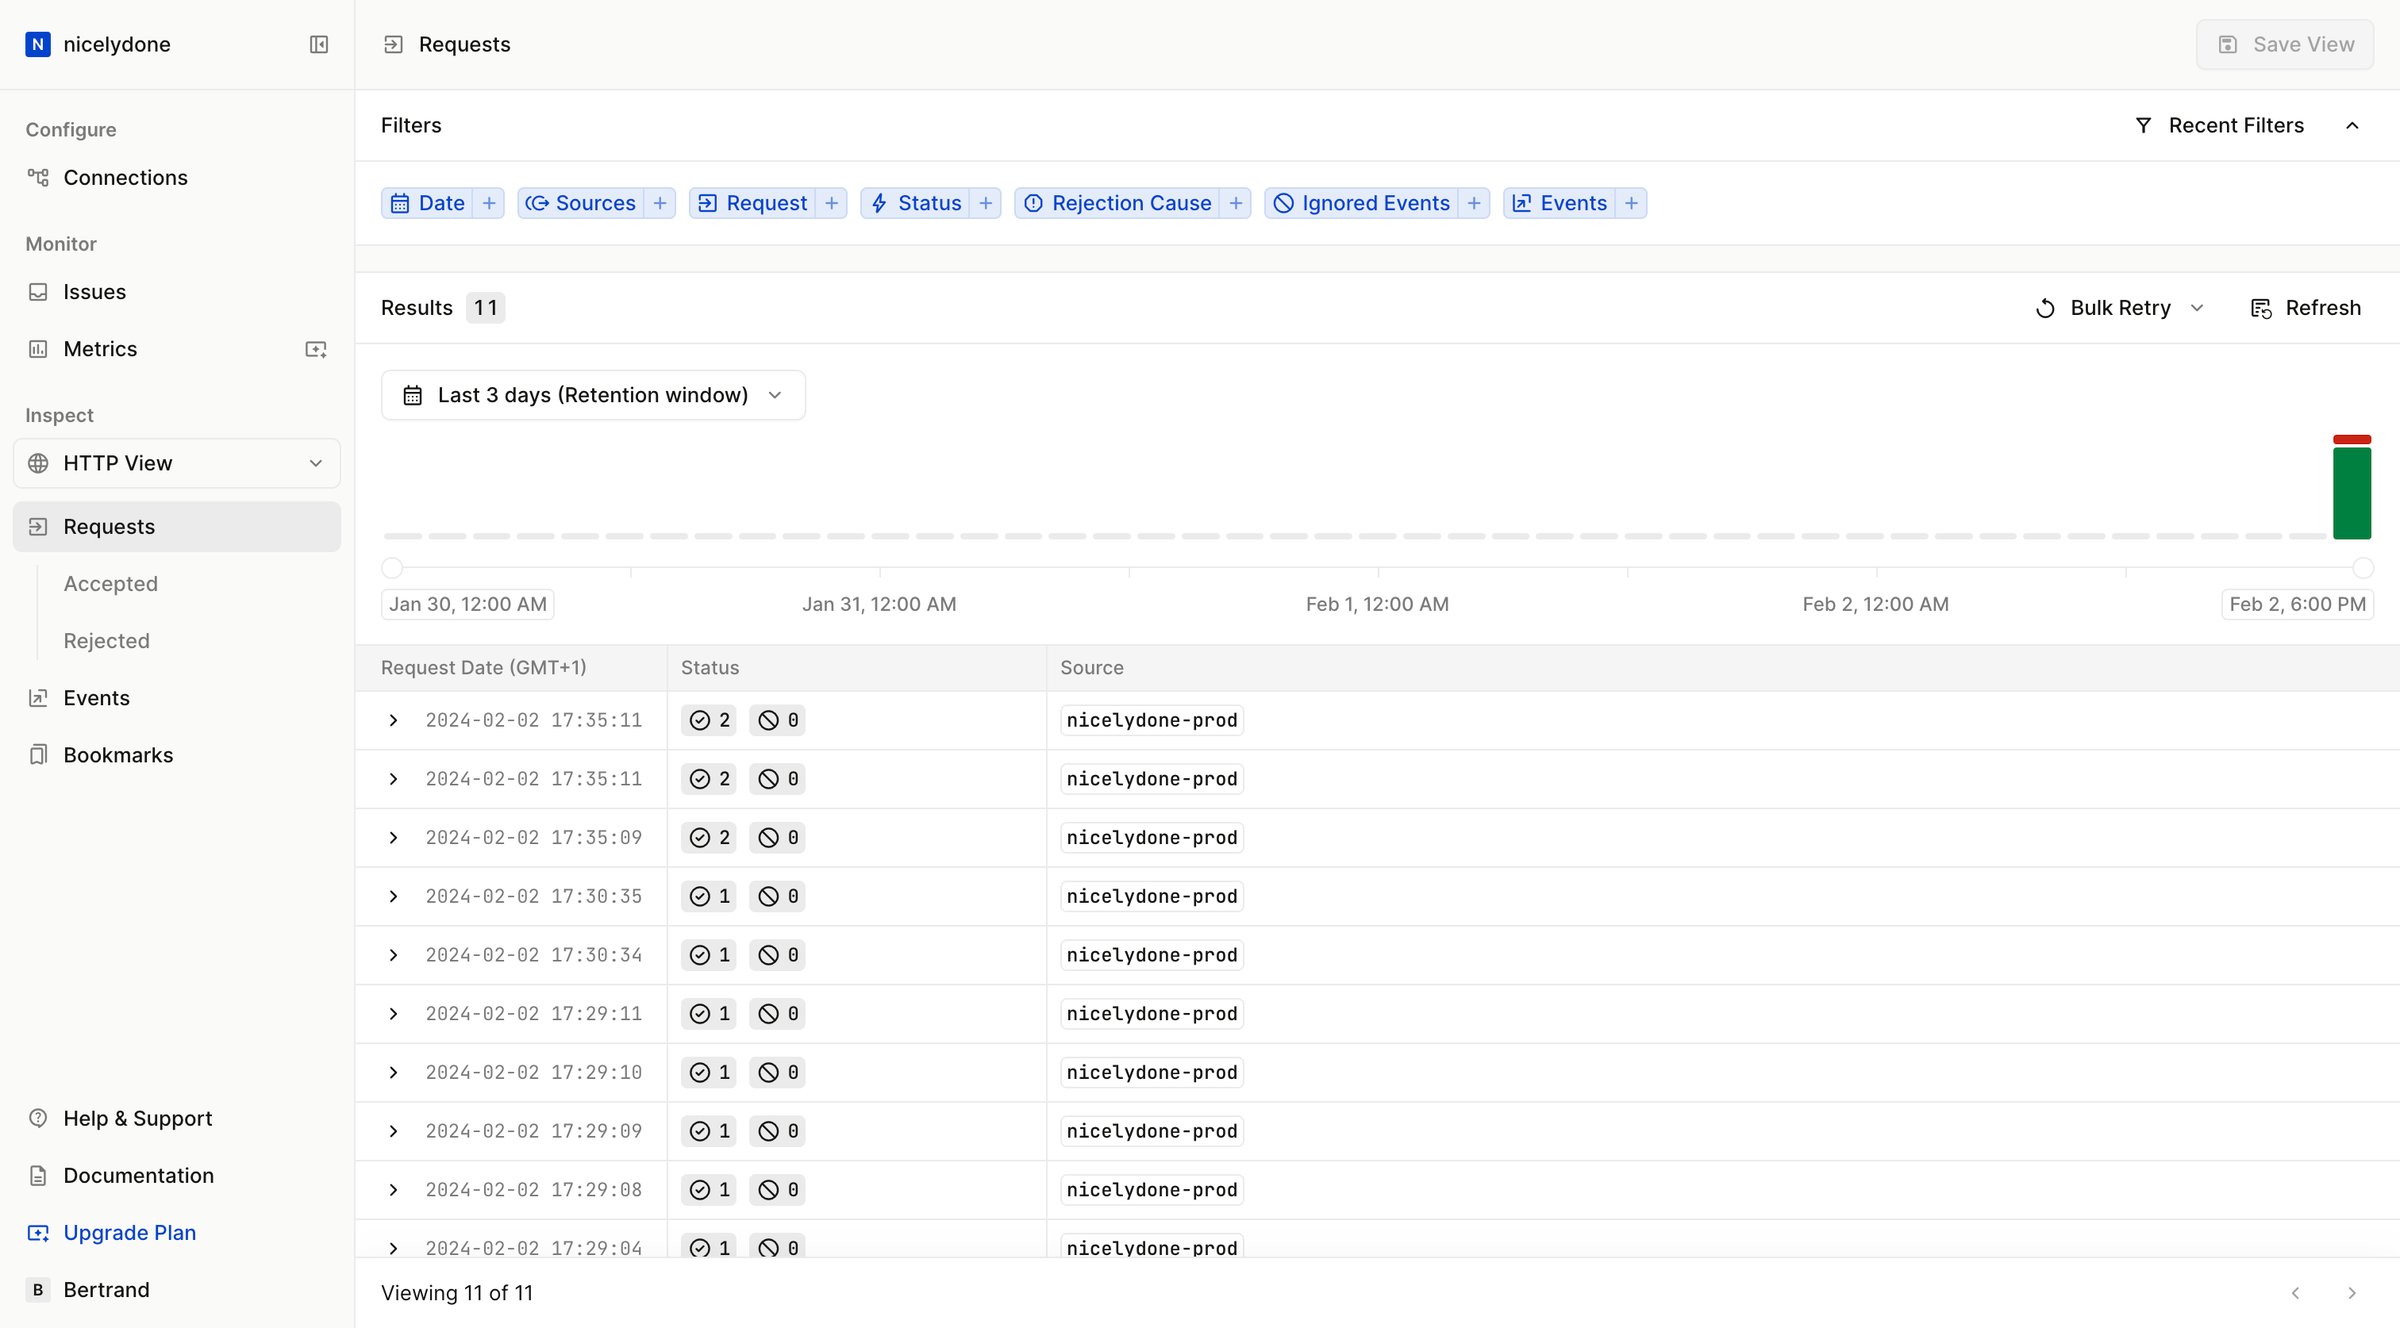
Task: Click the Metrics upgrade badge icon
Action: point(316,349)
